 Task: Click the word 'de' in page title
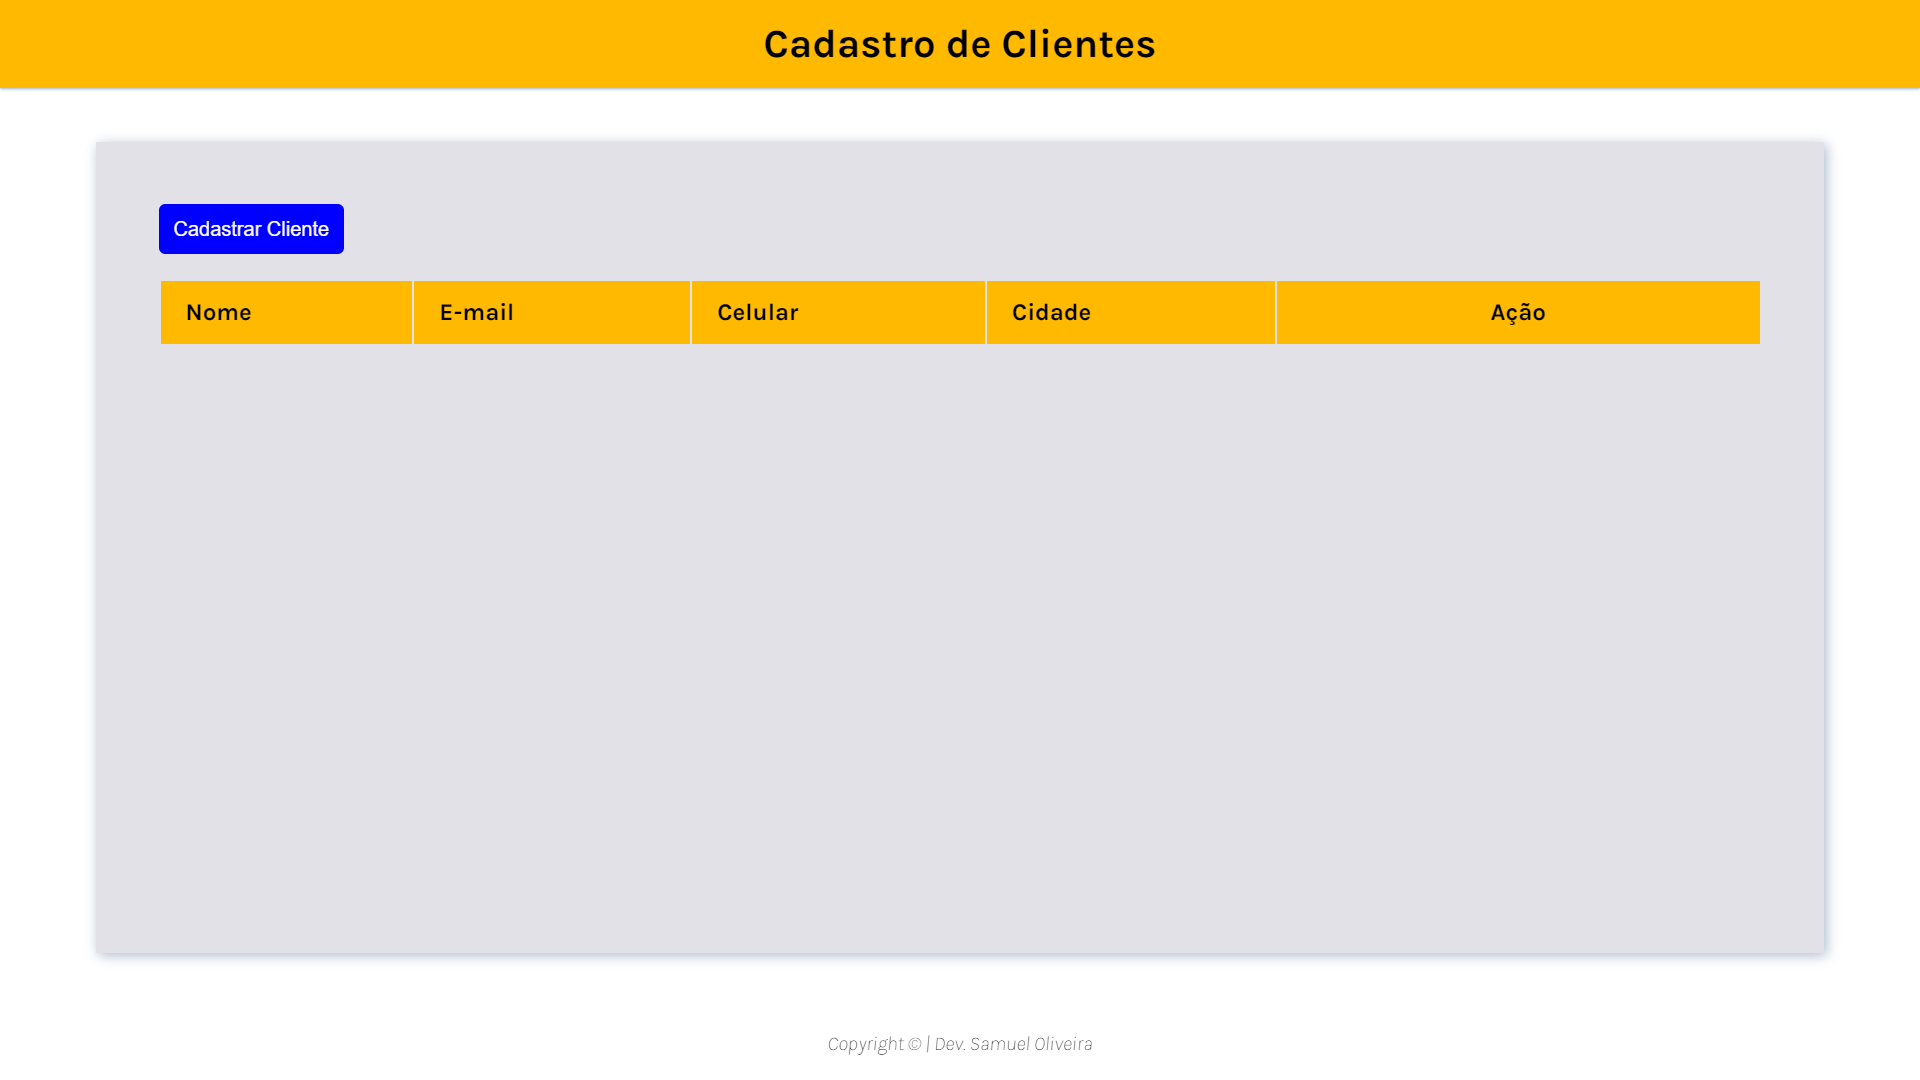(x=968, y=44)
